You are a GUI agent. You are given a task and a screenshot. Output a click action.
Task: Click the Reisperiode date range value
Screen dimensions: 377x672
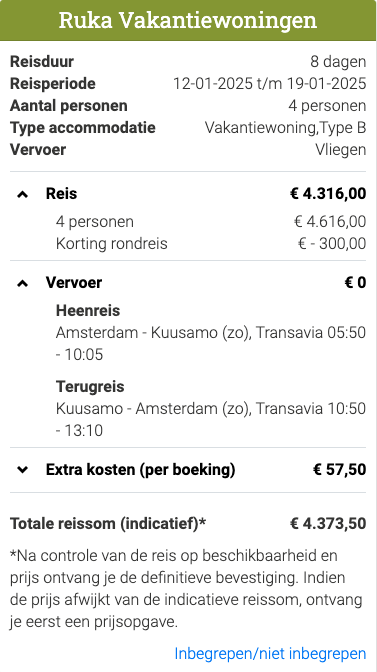point(269,84)
